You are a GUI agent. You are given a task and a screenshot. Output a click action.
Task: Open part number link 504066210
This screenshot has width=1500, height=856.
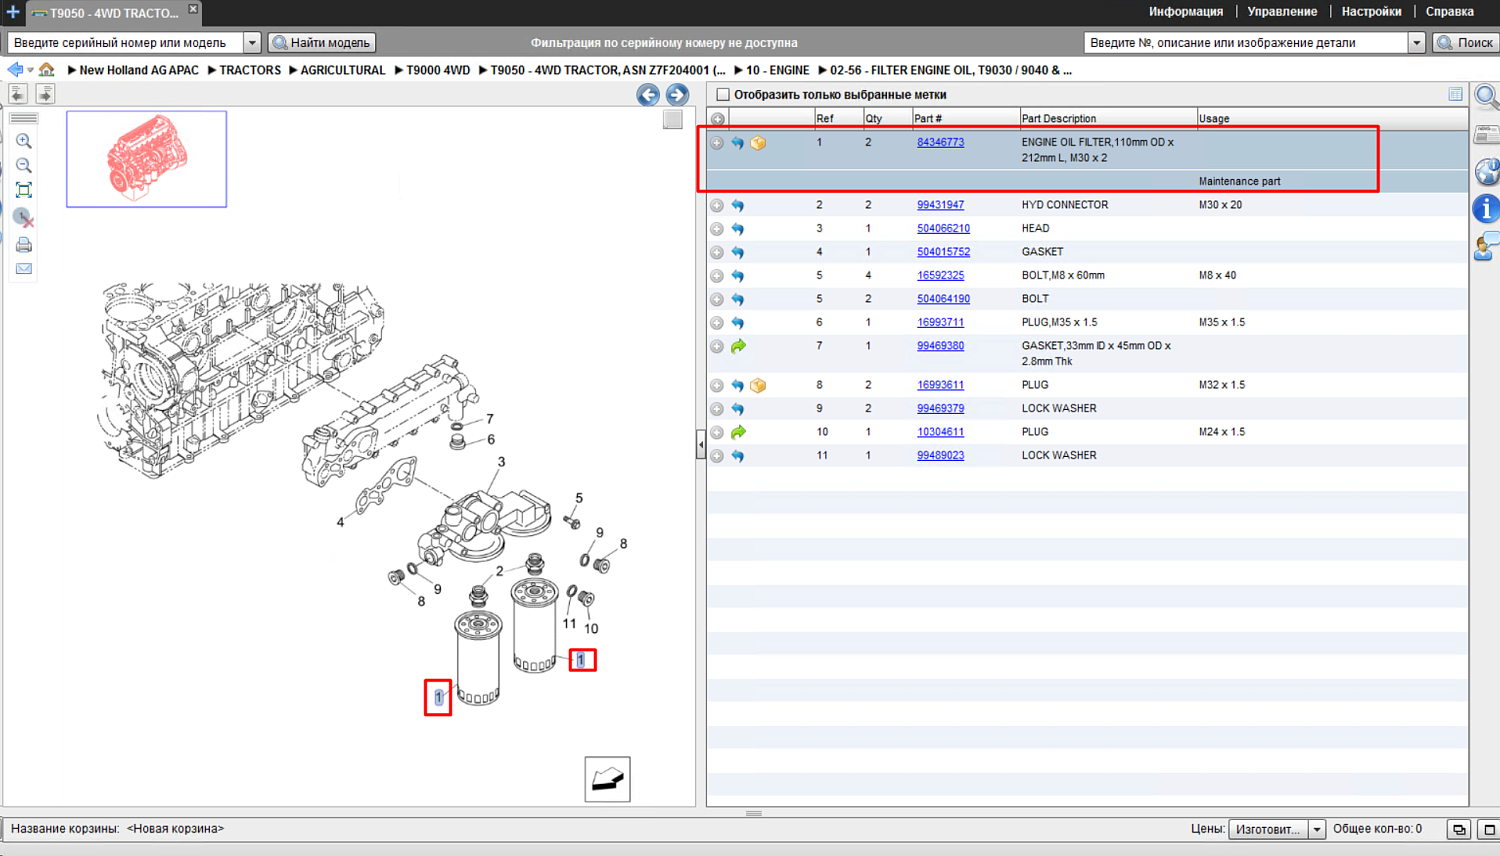click(x=943, y=228)
